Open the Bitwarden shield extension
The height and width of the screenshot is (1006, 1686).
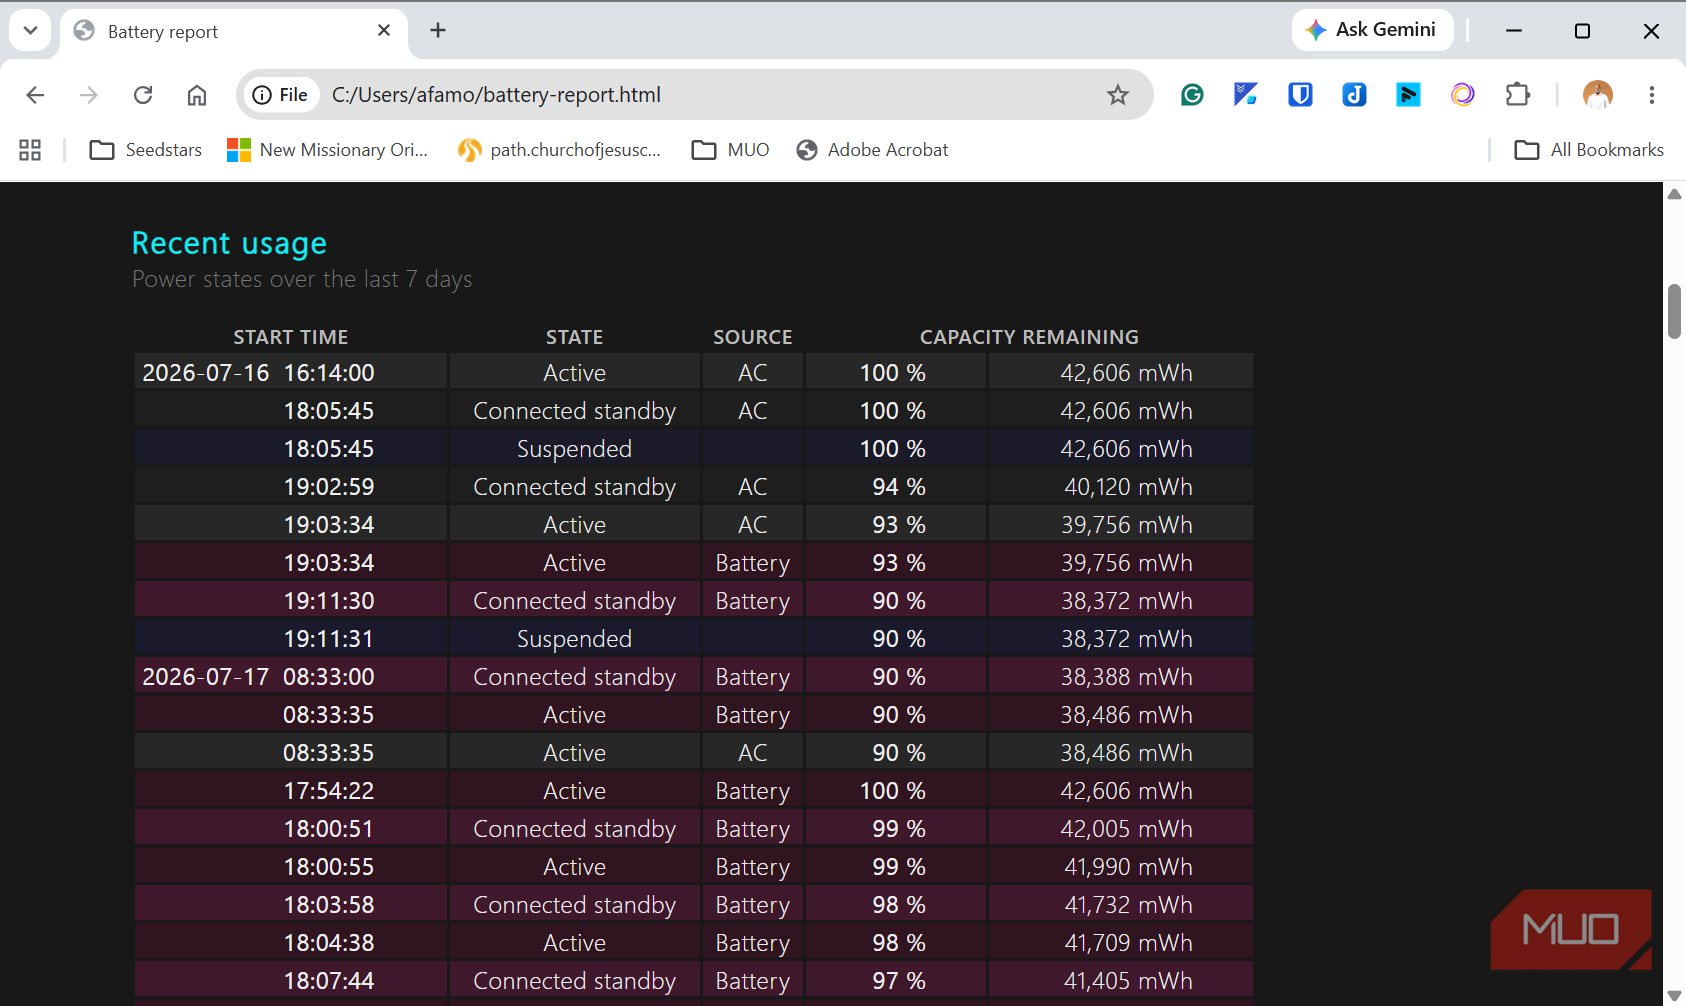[x=1300, y=95]
